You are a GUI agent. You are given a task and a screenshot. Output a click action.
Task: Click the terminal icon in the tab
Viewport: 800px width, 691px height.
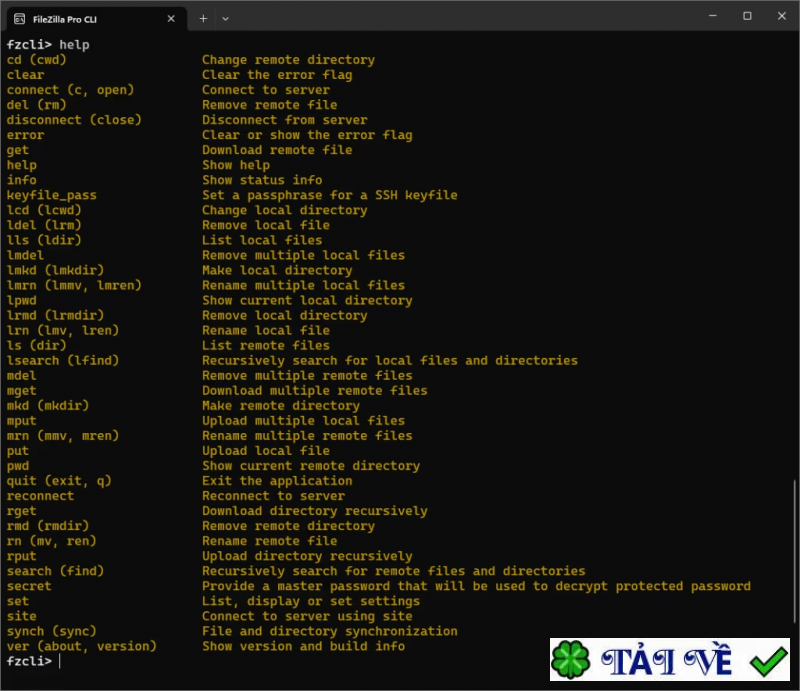tap(19, 19)
